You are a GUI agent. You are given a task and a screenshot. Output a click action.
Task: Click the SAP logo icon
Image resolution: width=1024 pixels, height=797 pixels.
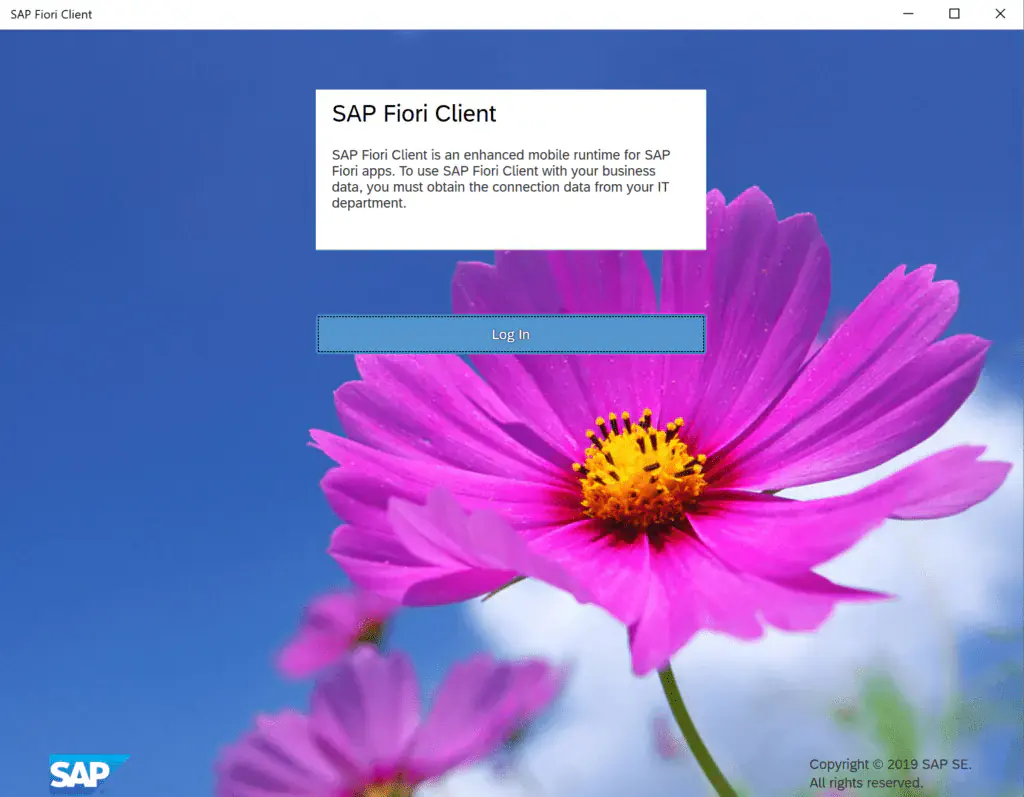pos(89,774)
